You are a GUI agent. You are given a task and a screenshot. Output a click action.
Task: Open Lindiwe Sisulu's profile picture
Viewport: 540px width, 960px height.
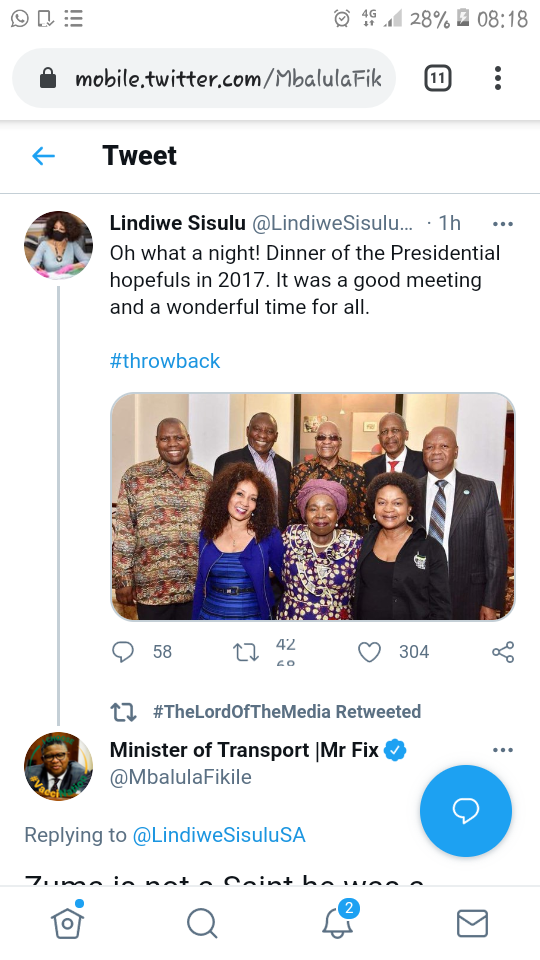pyautogui.click(x=58, y=246)
